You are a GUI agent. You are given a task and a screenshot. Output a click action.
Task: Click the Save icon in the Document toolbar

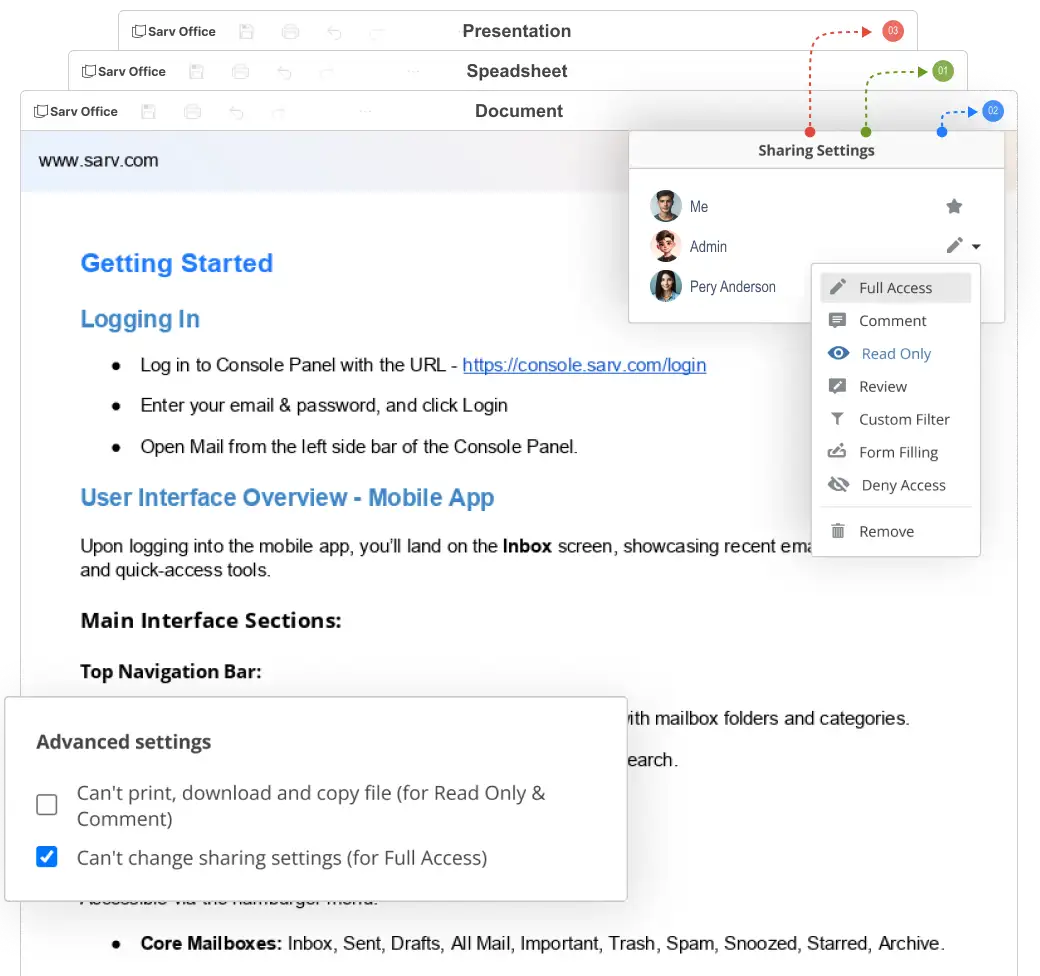tap(148, 111)
